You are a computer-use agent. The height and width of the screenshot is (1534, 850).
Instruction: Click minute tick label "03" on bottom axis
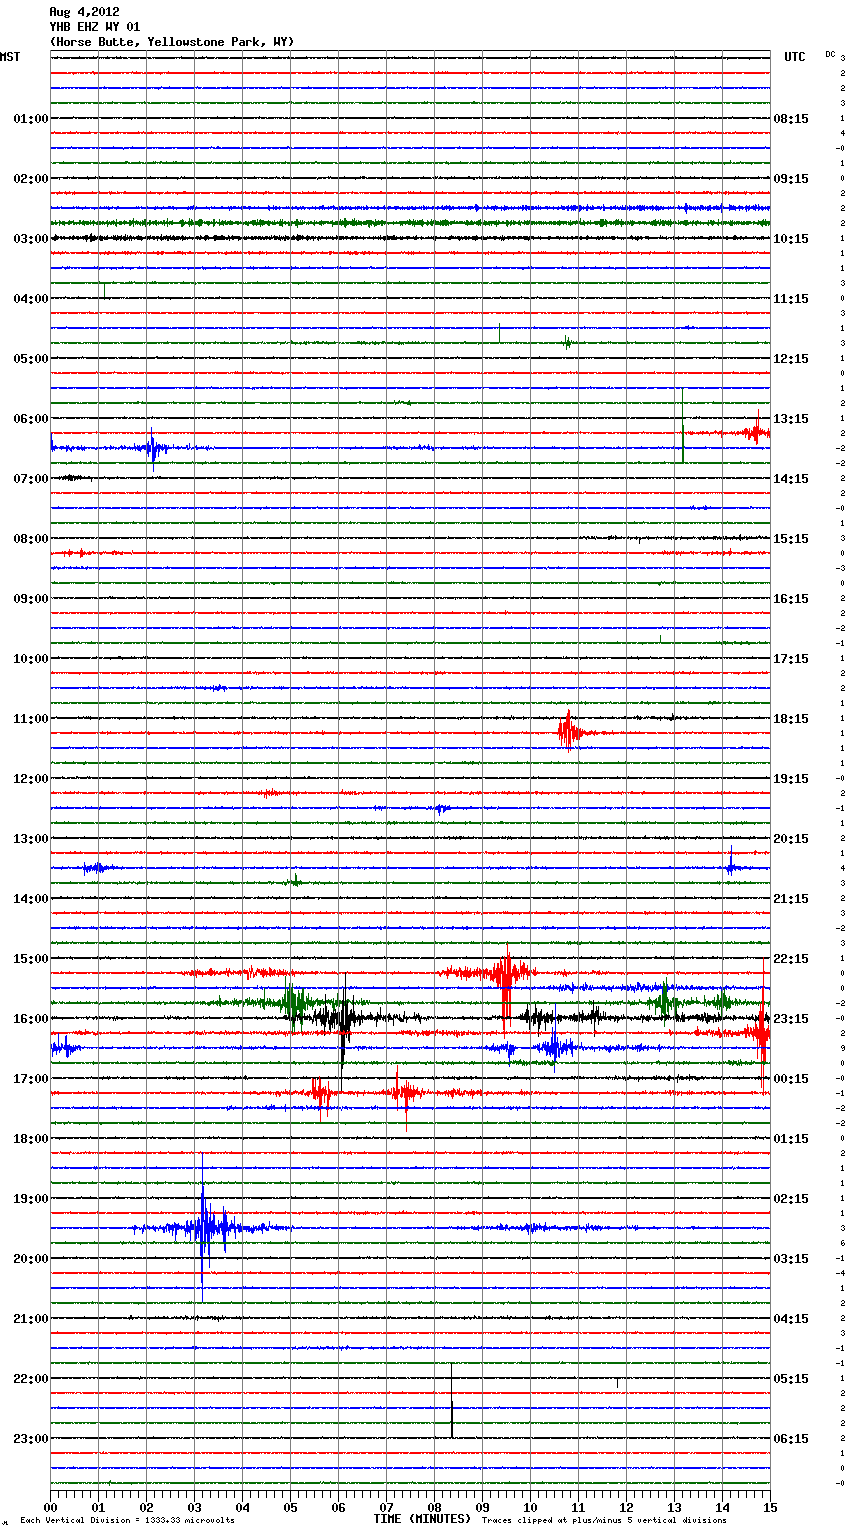click(194, 1507)
